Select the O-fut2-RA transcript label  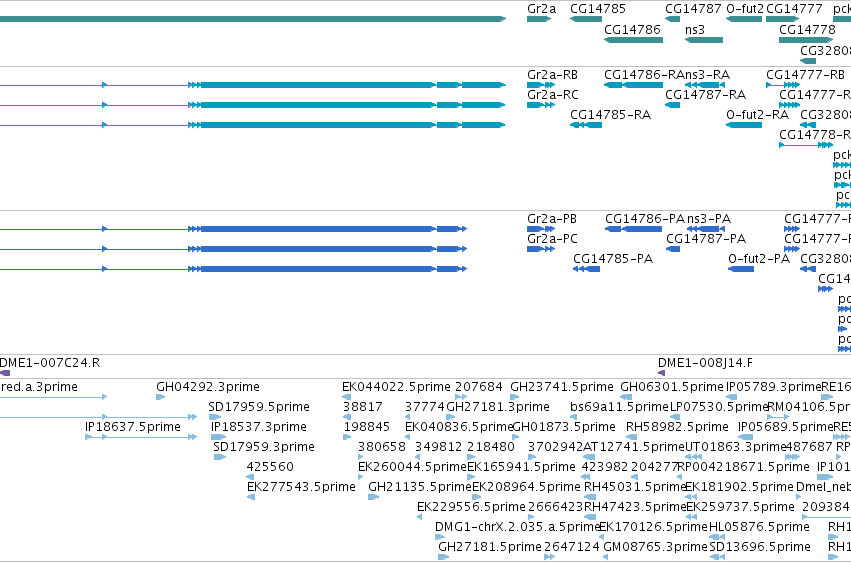(x=757, y=114)
